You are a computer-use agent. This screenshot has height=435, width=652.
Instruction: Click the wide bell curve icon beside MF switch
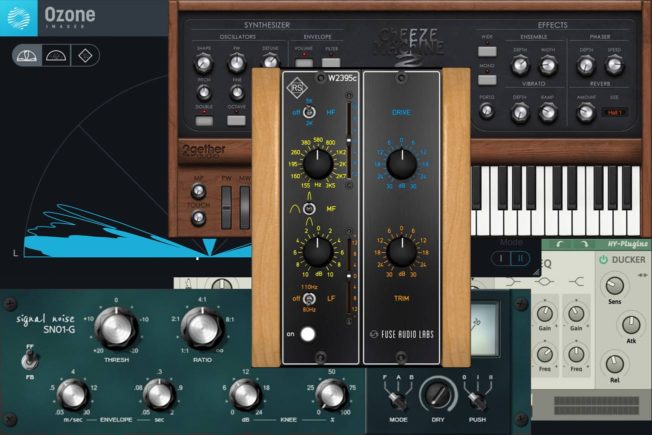pos(295,209)
